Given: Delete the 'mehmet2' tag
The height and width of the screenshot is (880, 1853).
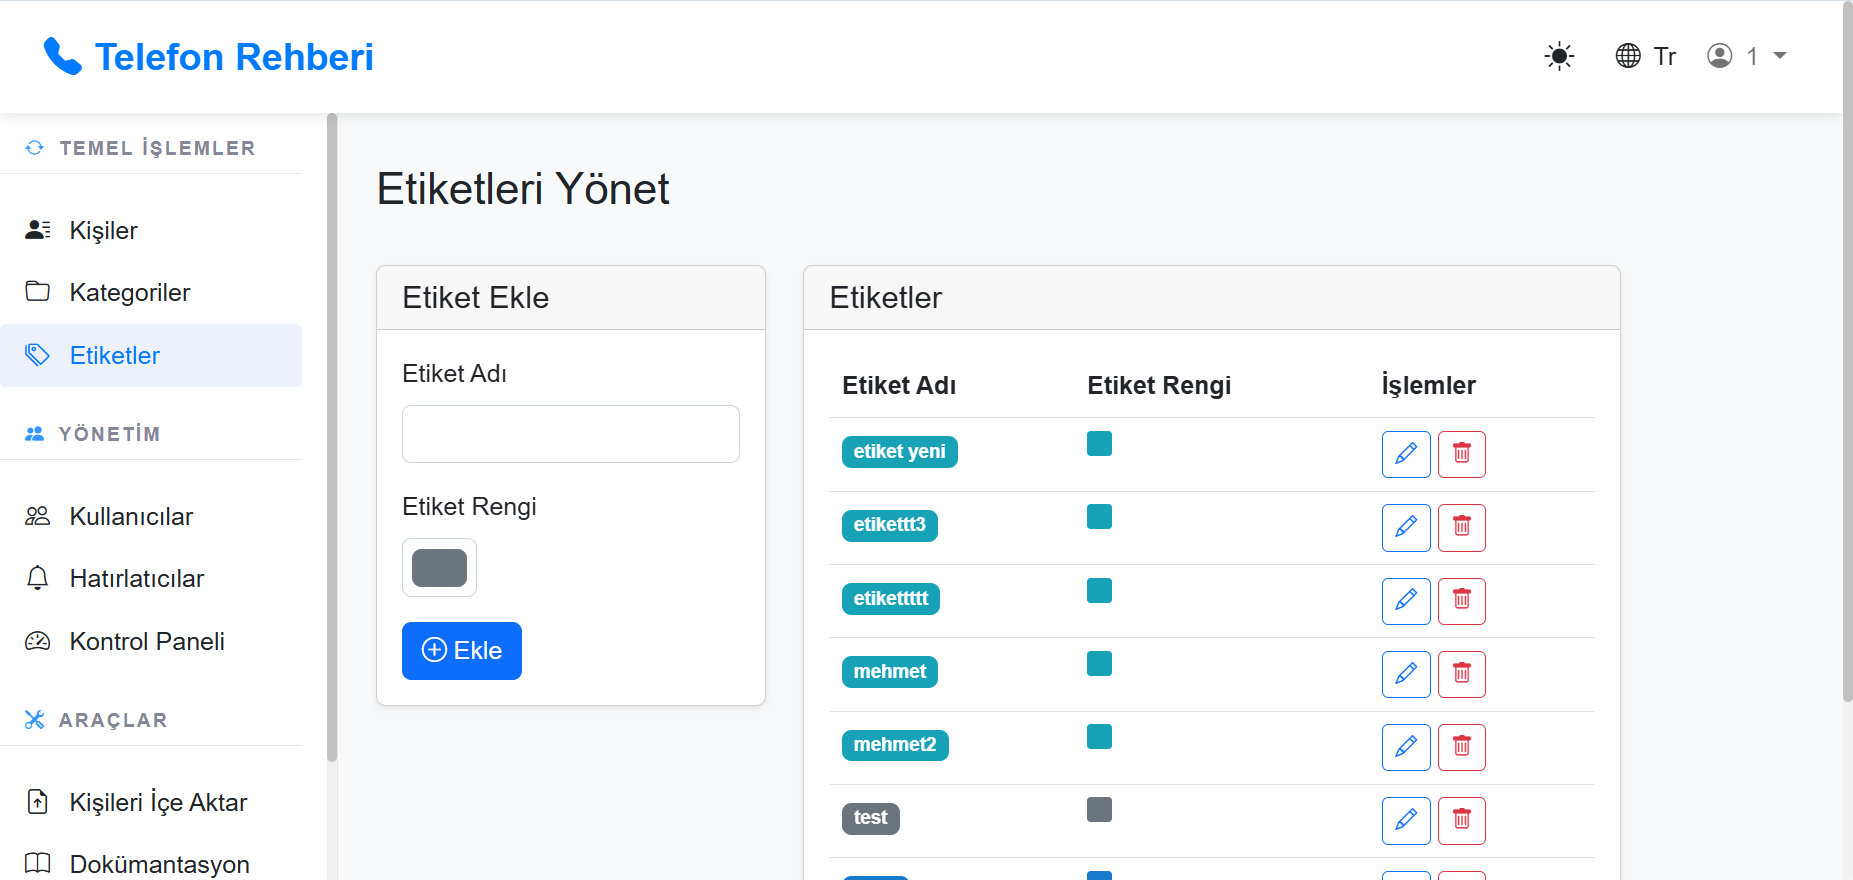Looking at the screenshot, I should pyautogui.click(x=1461, y=747).
